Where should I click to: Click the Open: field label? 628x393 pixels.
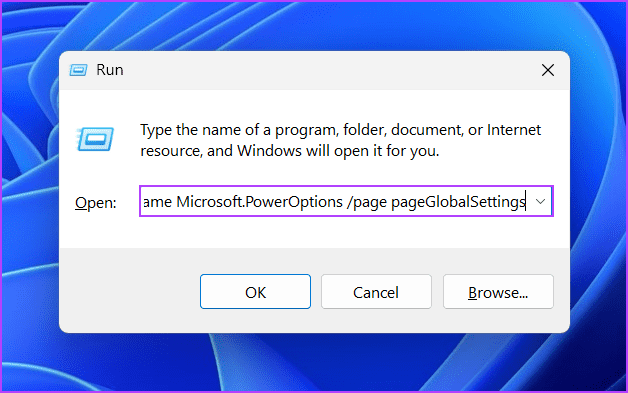tap(95, 203)
